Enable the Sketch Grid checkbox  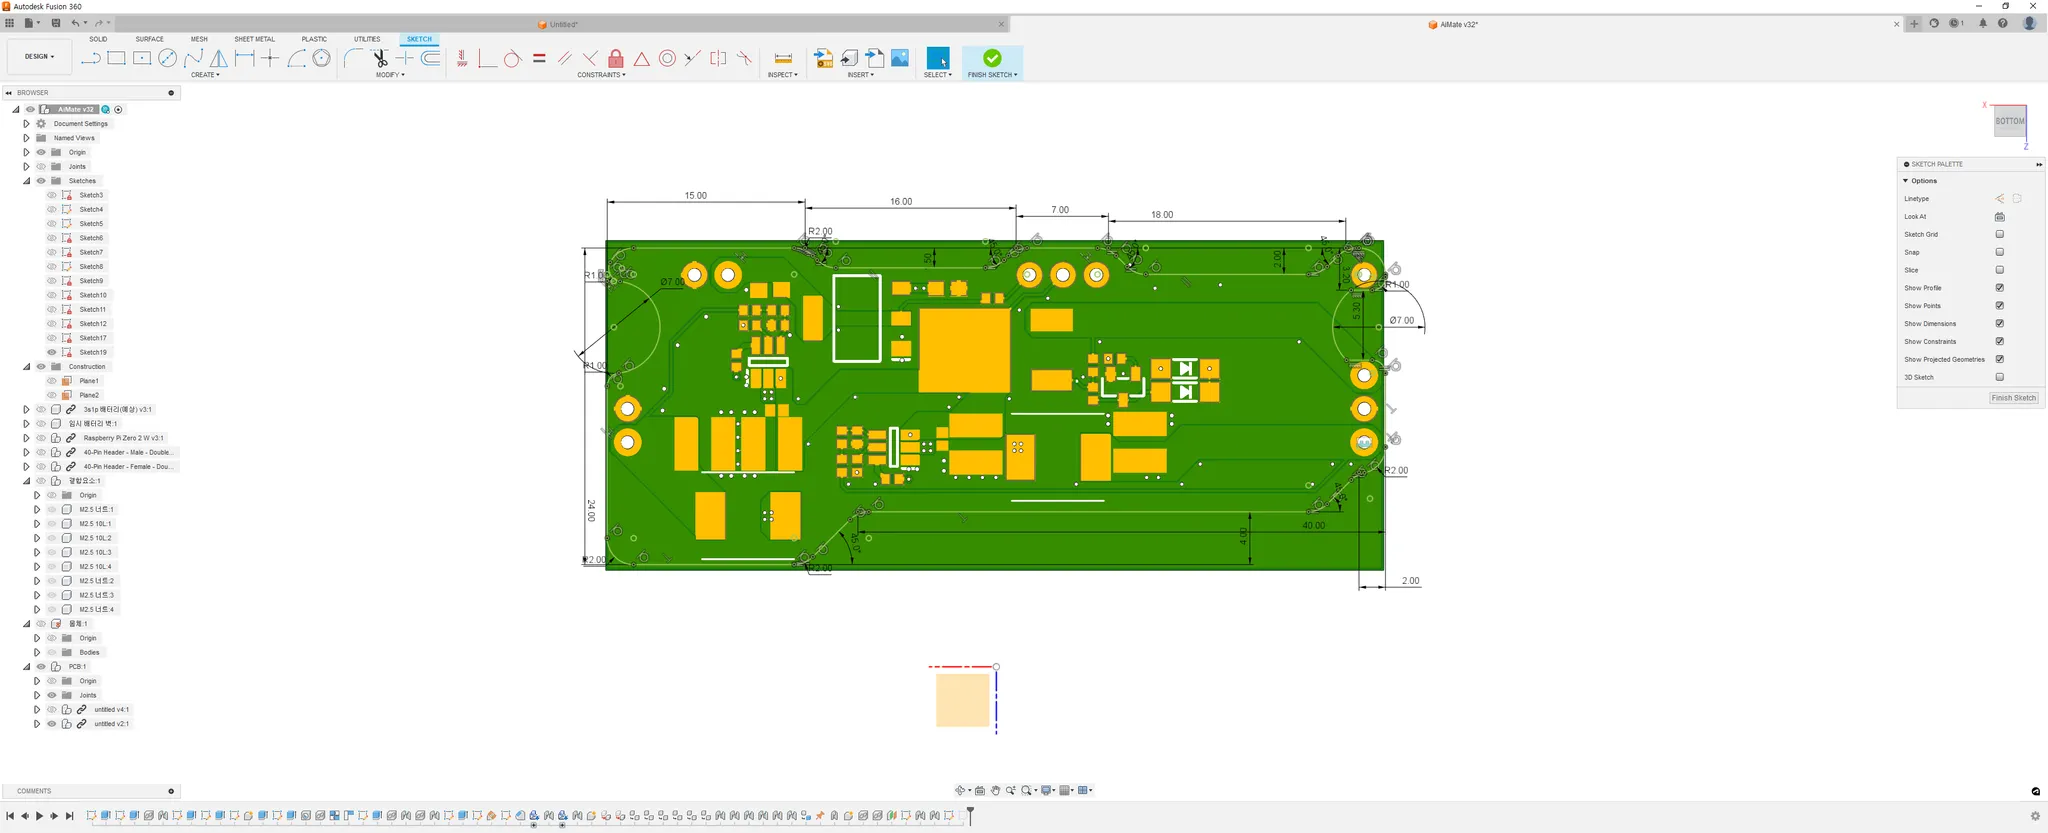1999,235
